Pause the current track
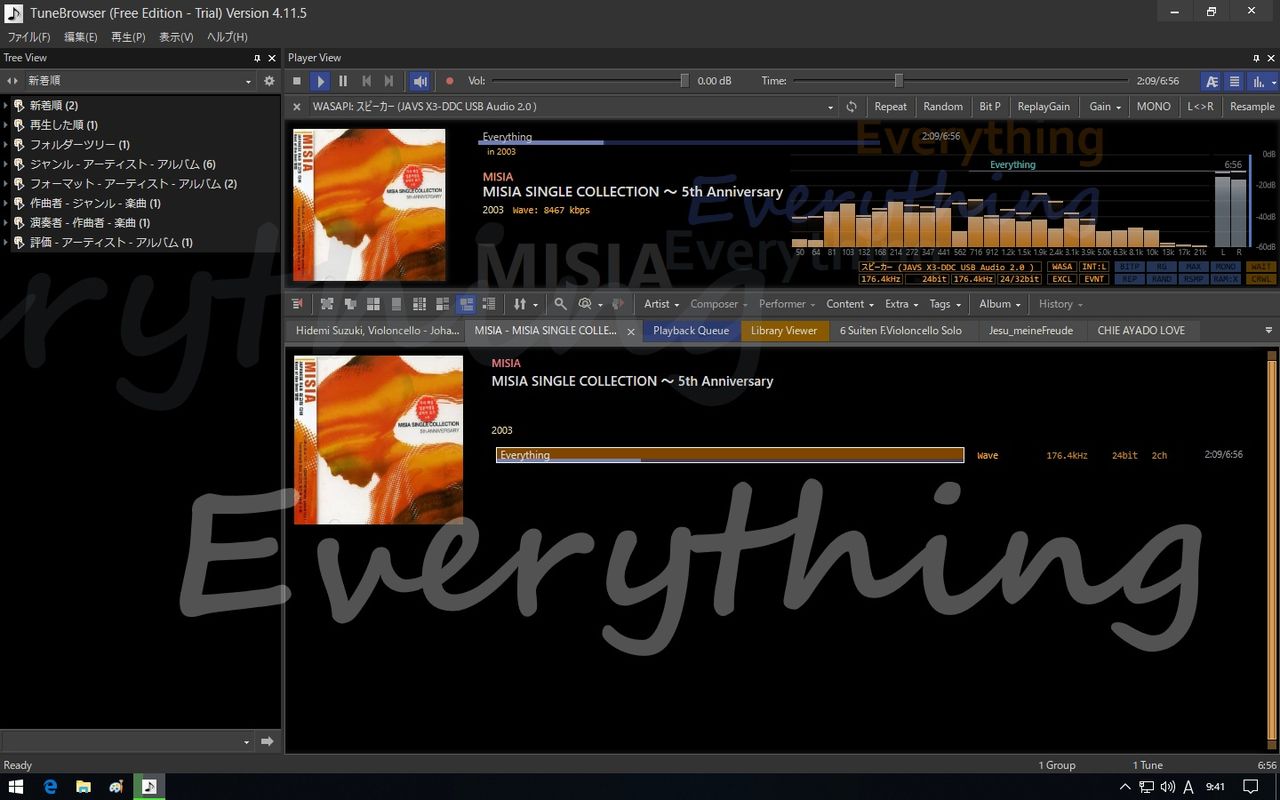The height and width of the screenshot is (800, 1280). (343, 81)
